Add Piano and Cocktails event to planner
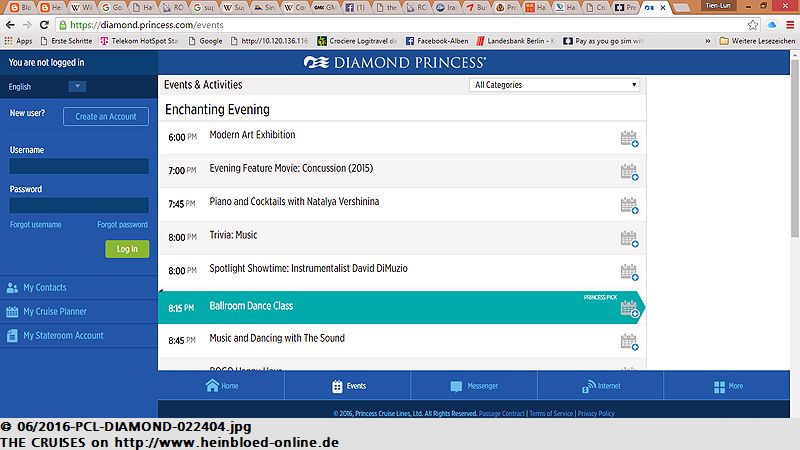 click(629, 205)
